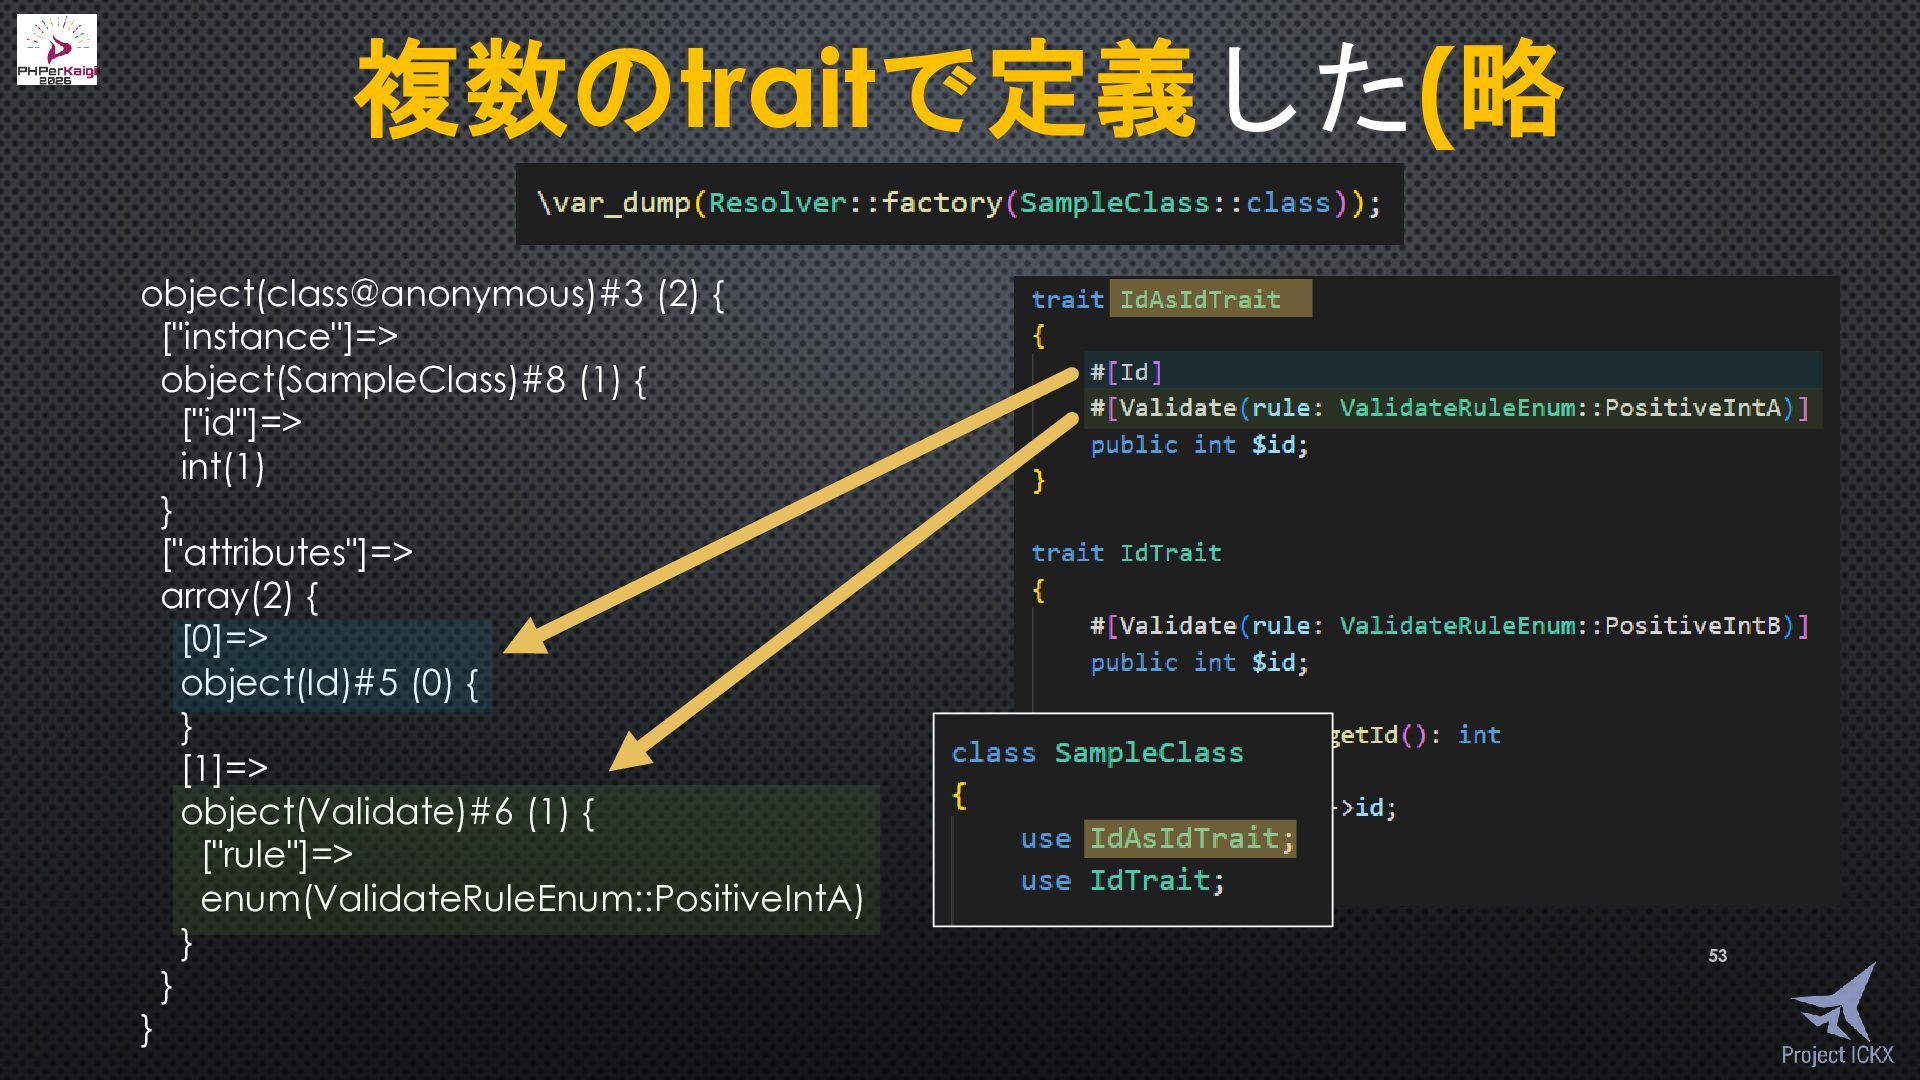
Task: Click the class SampleClass declaration
Action: click(1097, 753)
